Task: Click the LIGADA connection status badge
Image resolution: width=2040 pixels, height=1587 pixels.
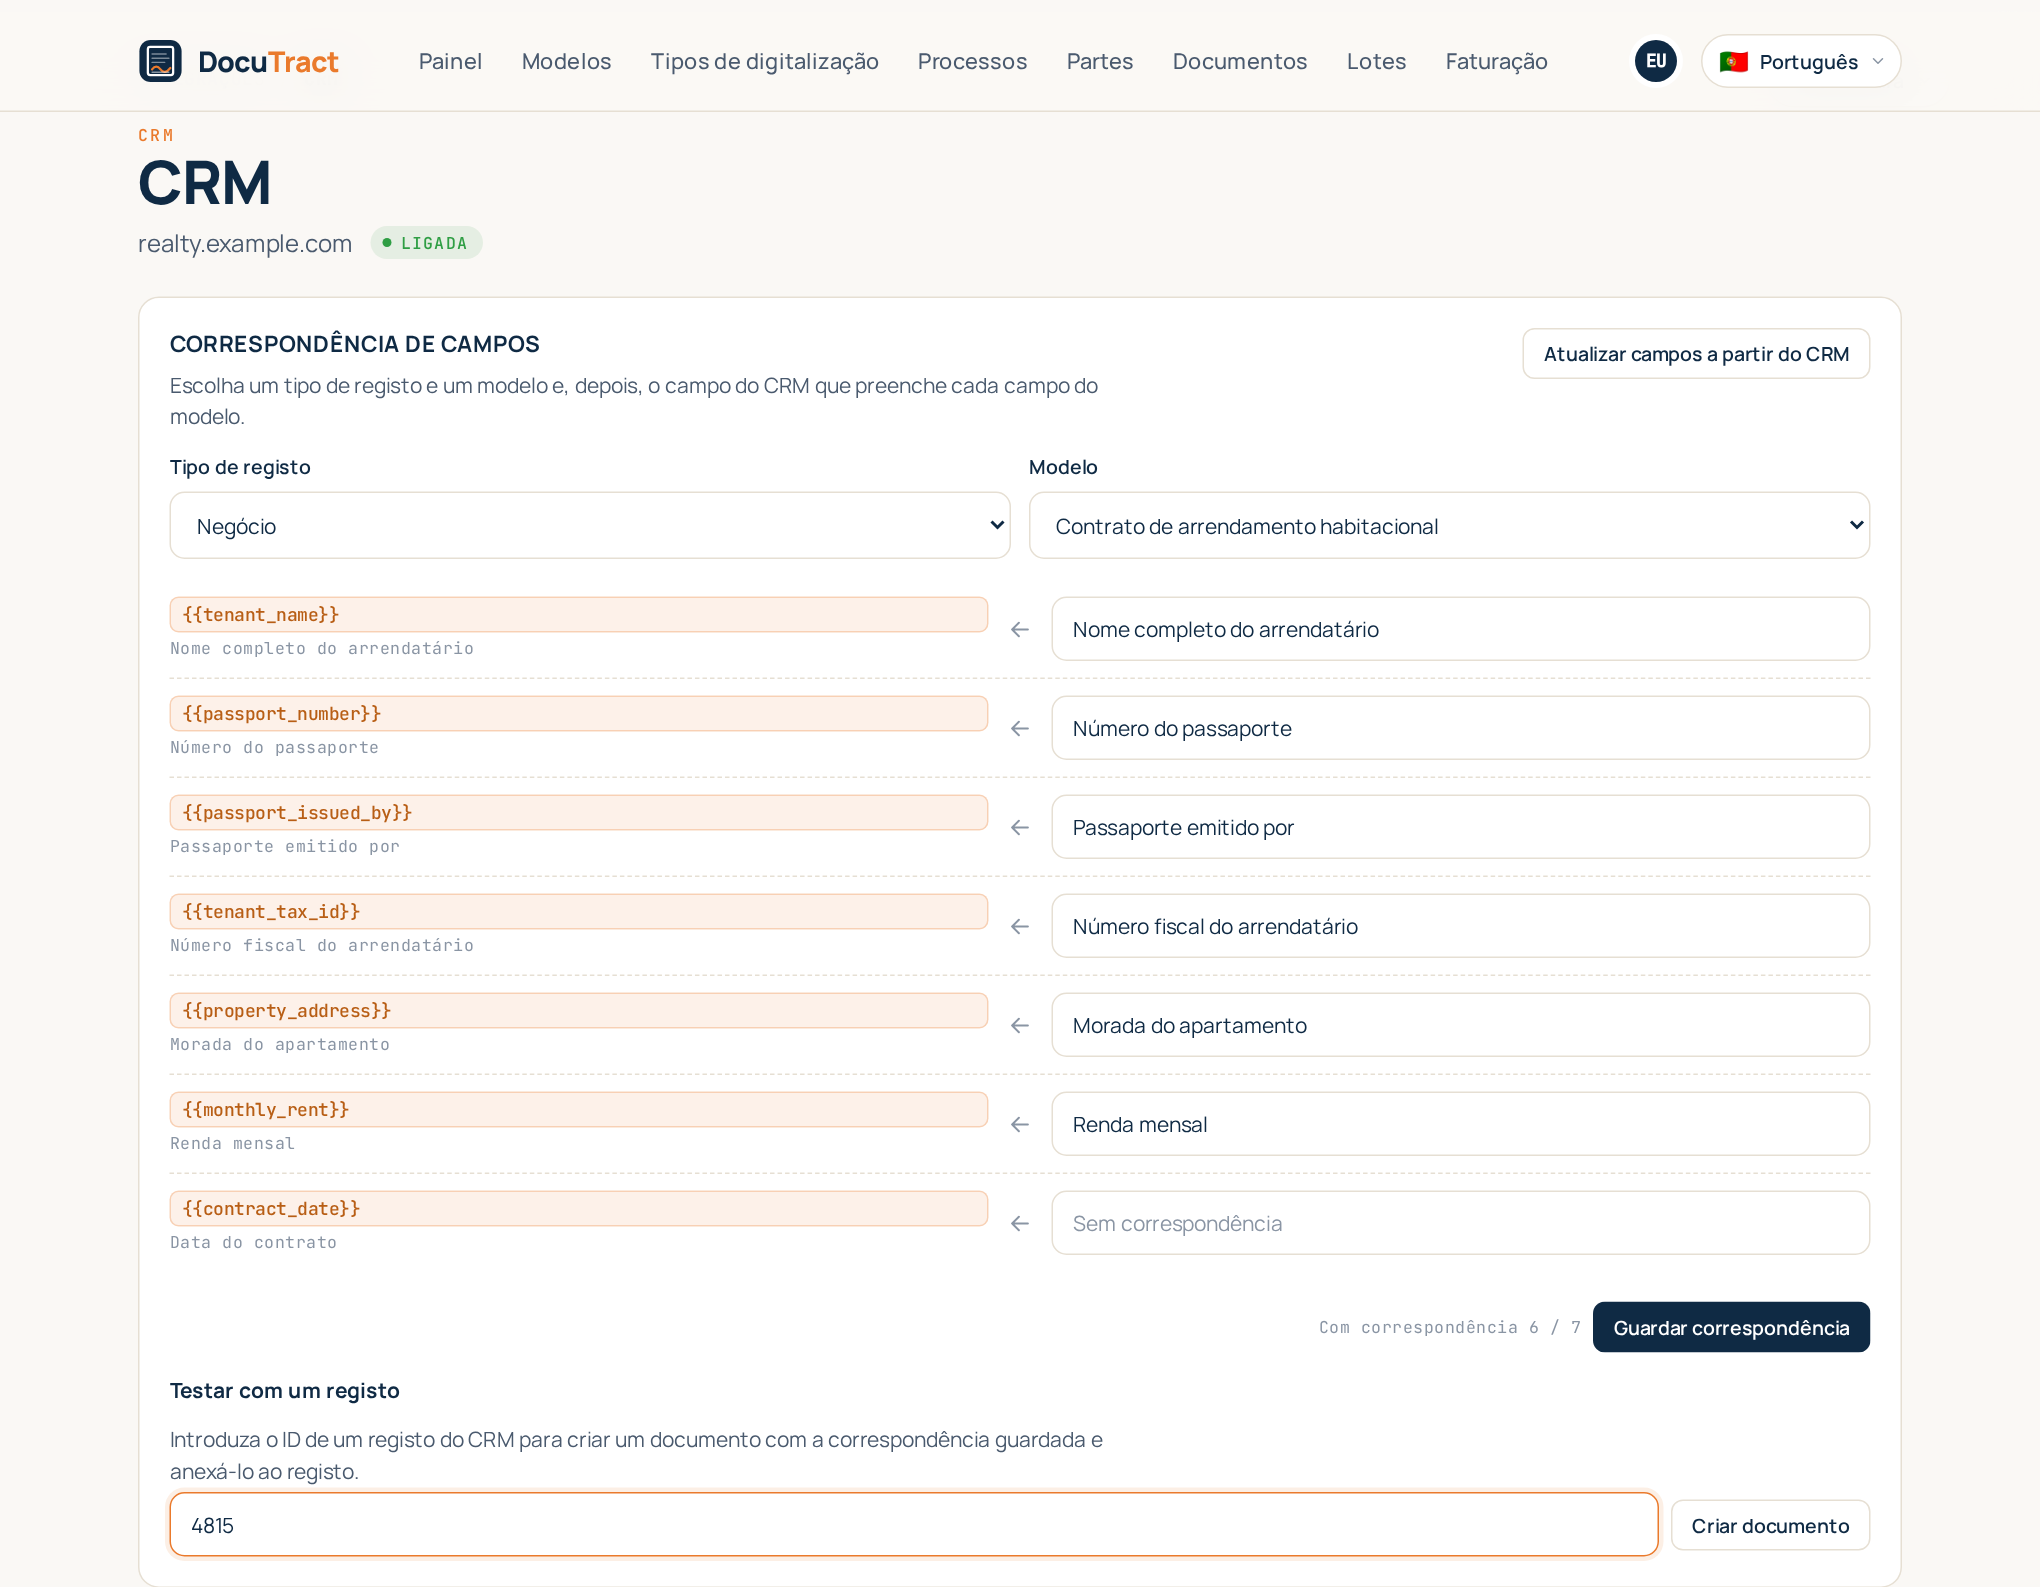Action: coord(426,243)
